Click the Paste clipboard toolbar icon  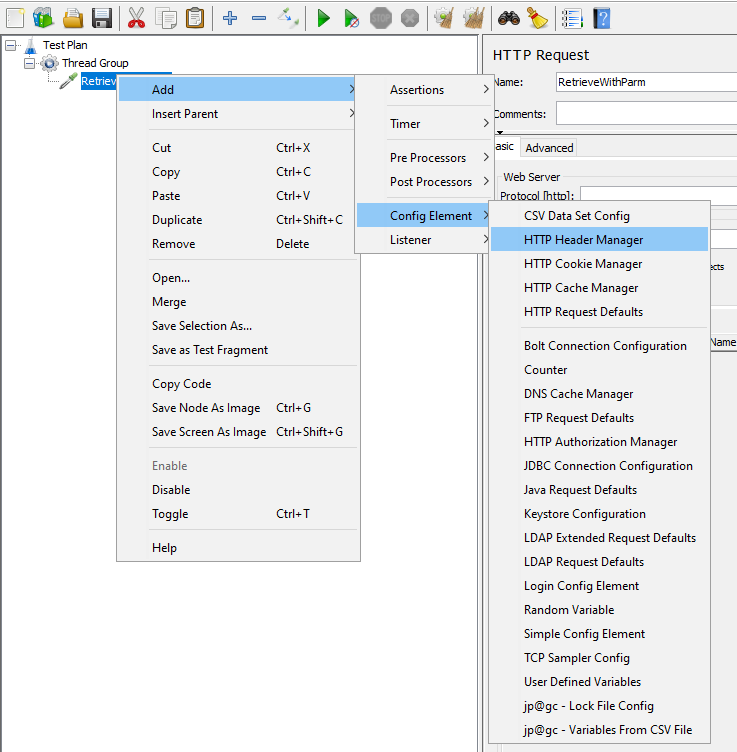[x=195, y=17]
